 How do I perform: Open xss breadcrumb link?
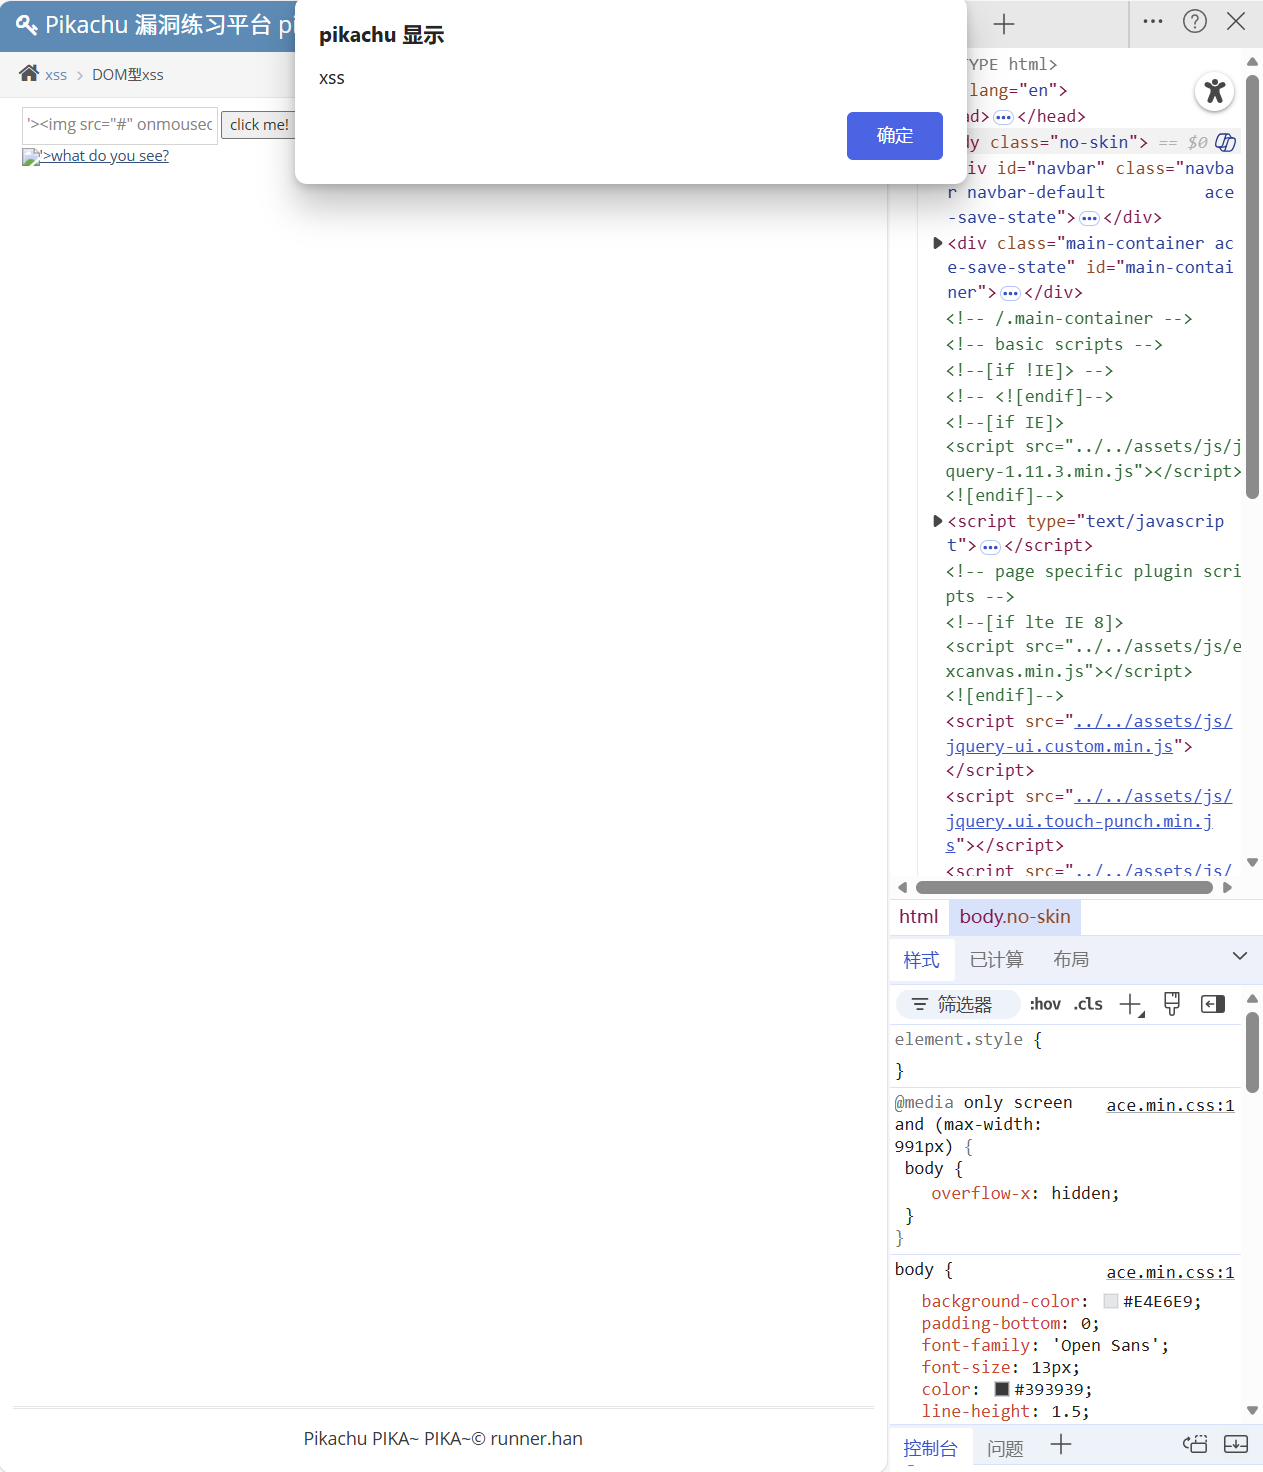[56, 75]
